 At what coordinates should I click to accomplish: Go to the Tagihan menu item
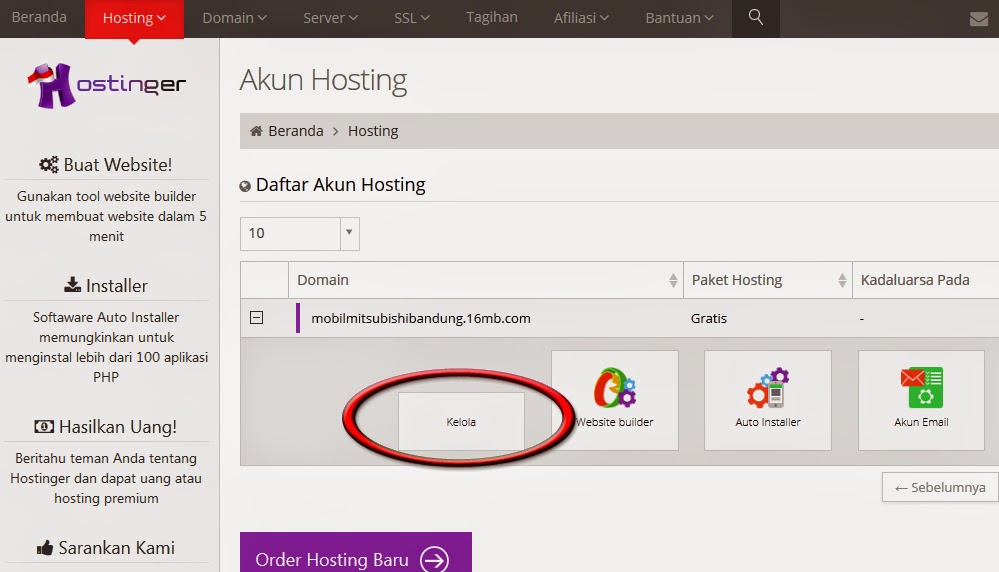[492, 17]
